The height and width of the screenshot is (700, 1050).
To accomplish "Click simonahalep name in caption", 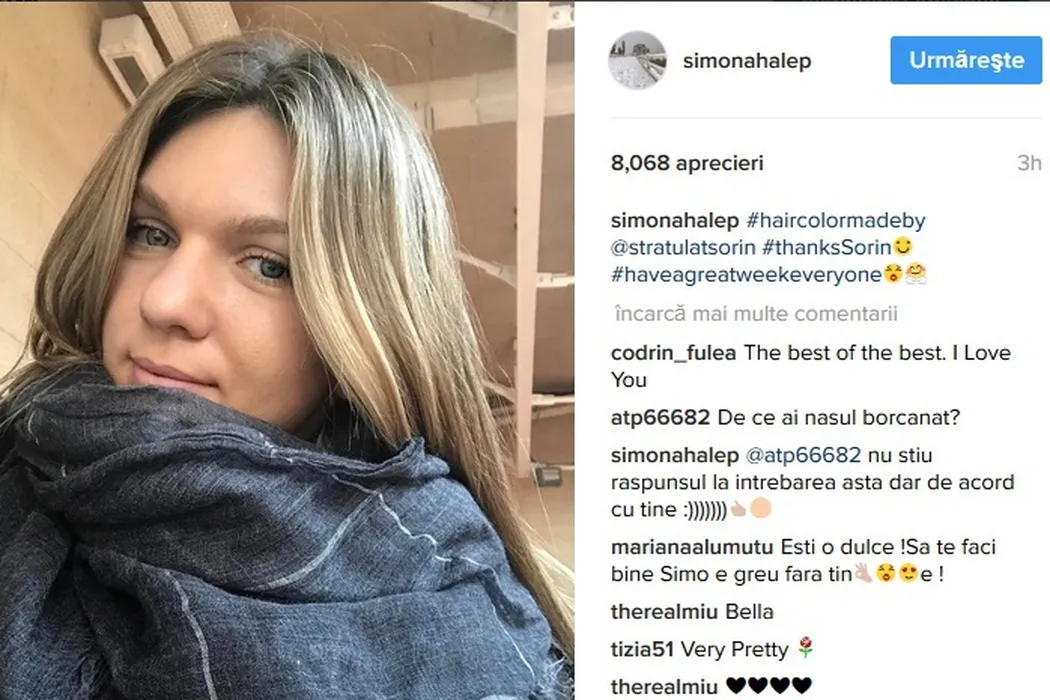I will pyautogui.click(x=674, y=220).
